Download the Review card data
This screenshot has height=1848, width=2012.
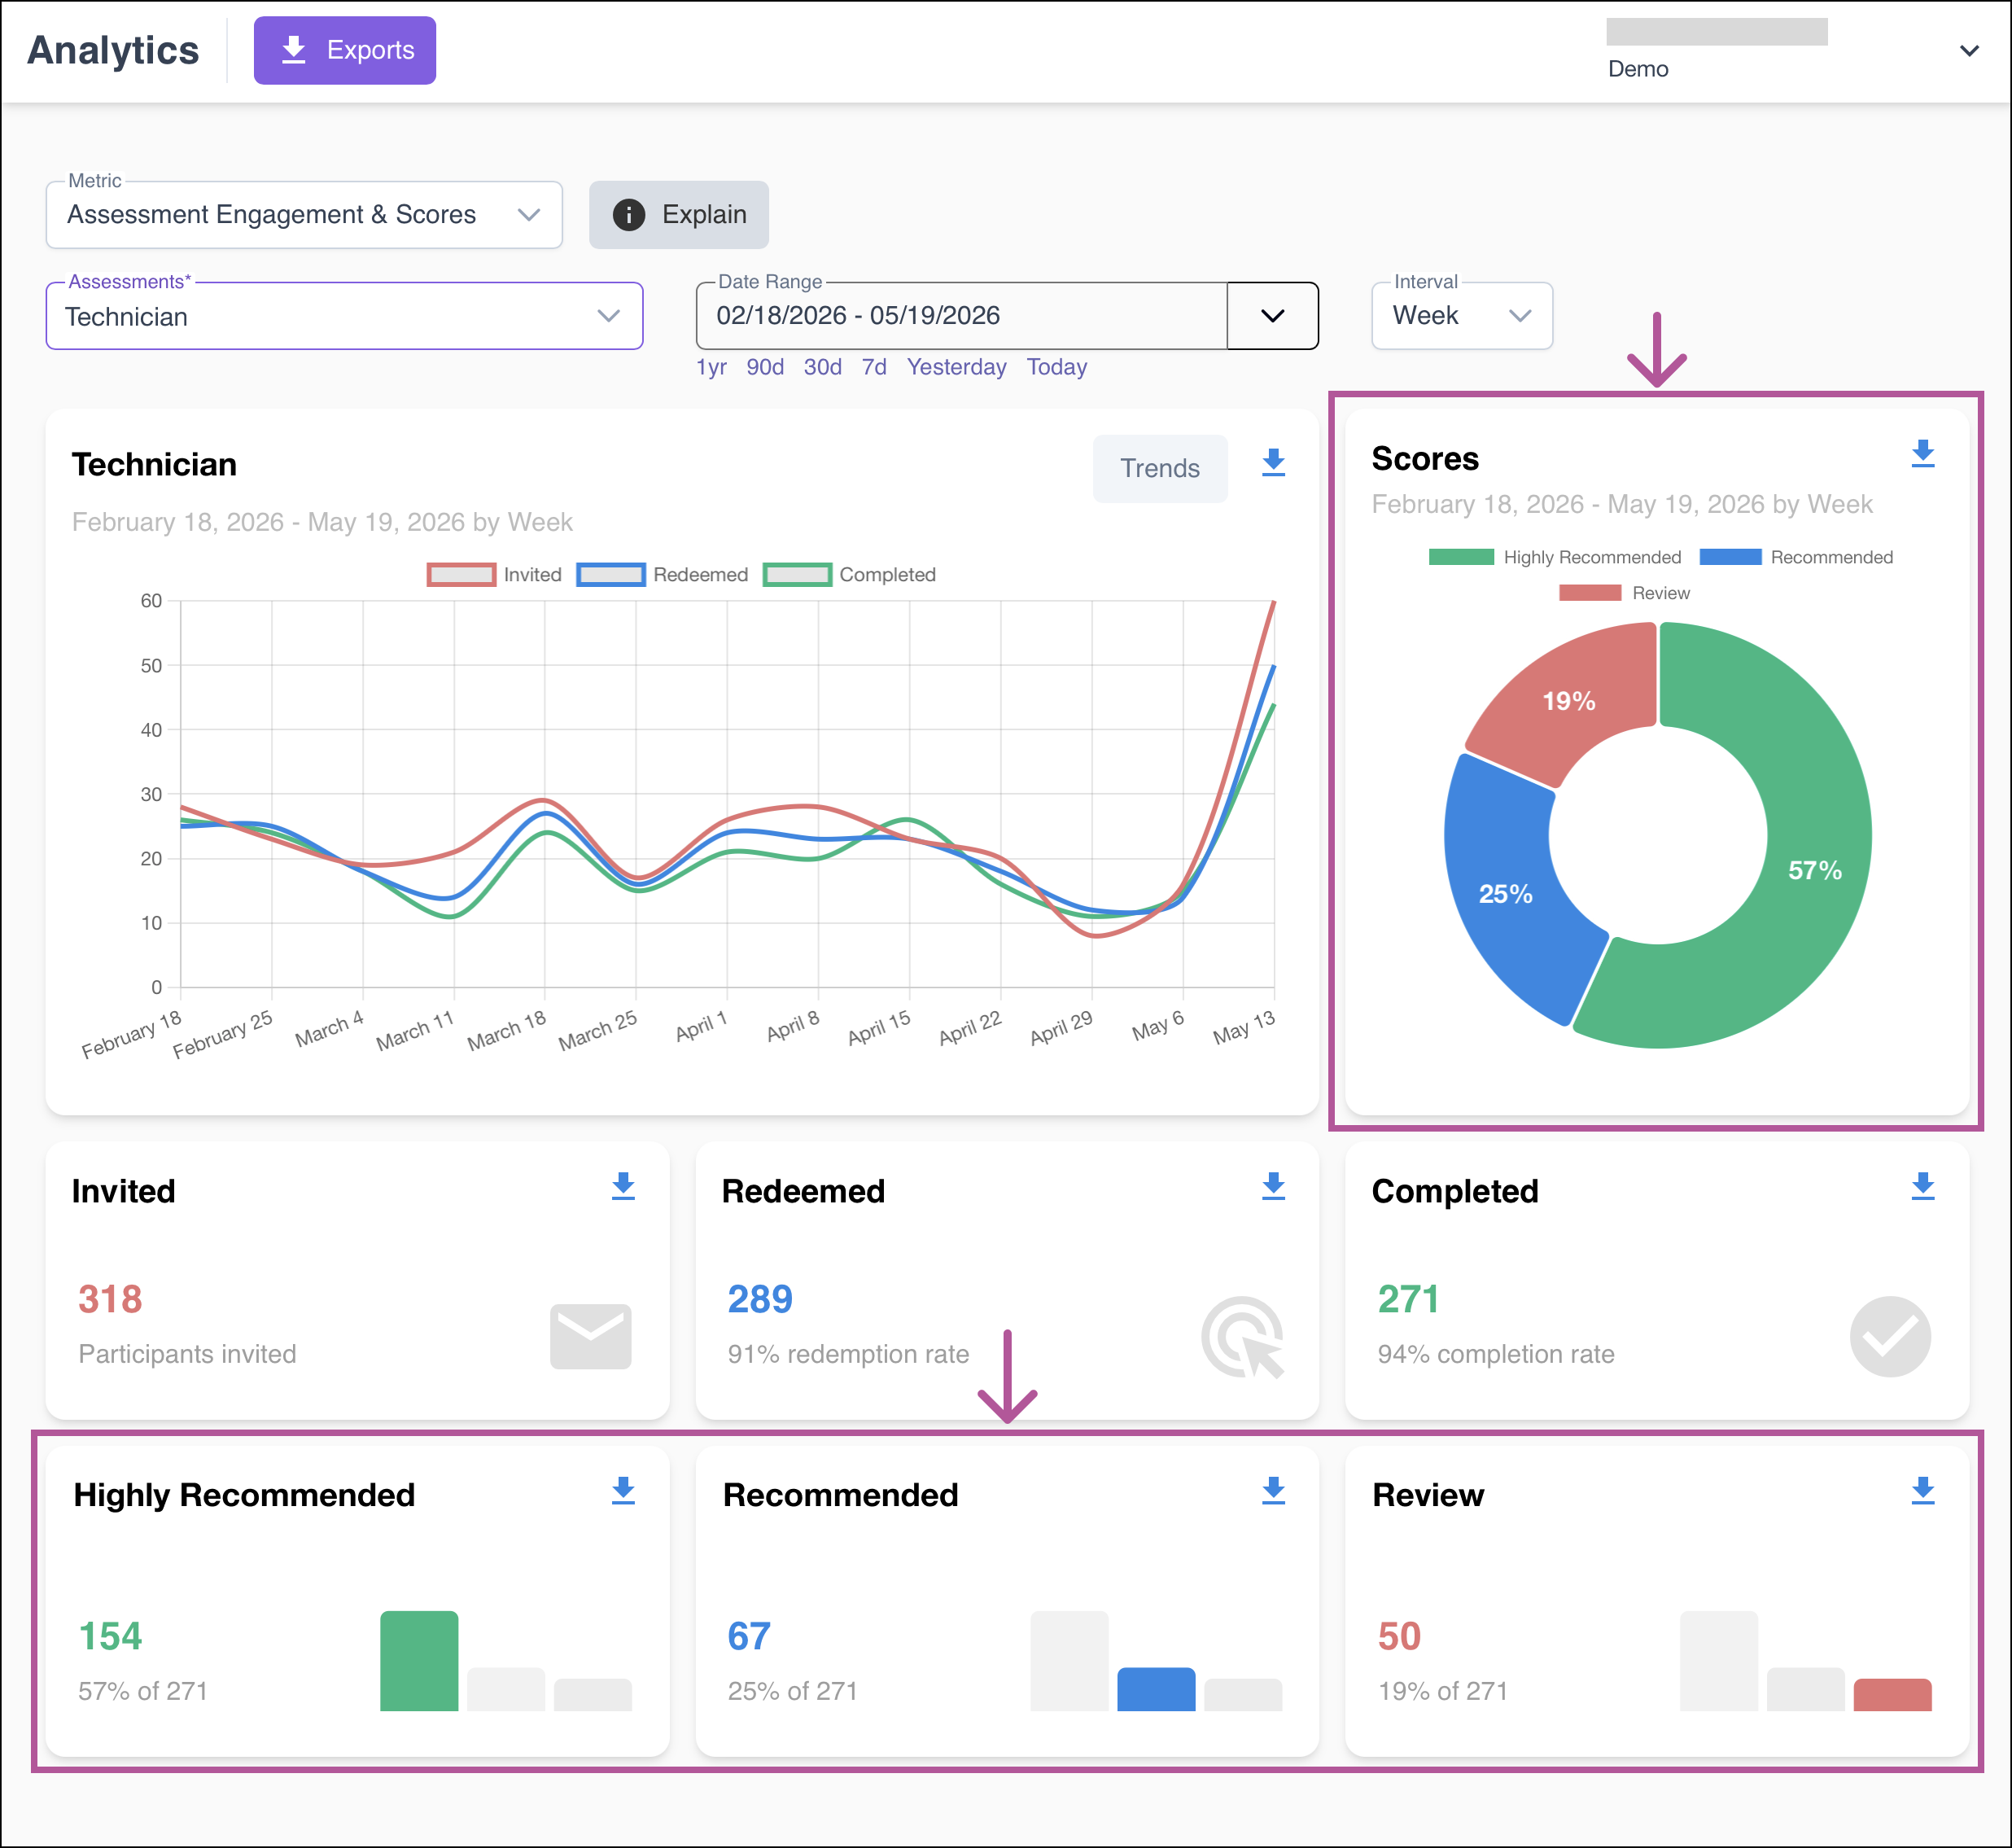1922,1491
